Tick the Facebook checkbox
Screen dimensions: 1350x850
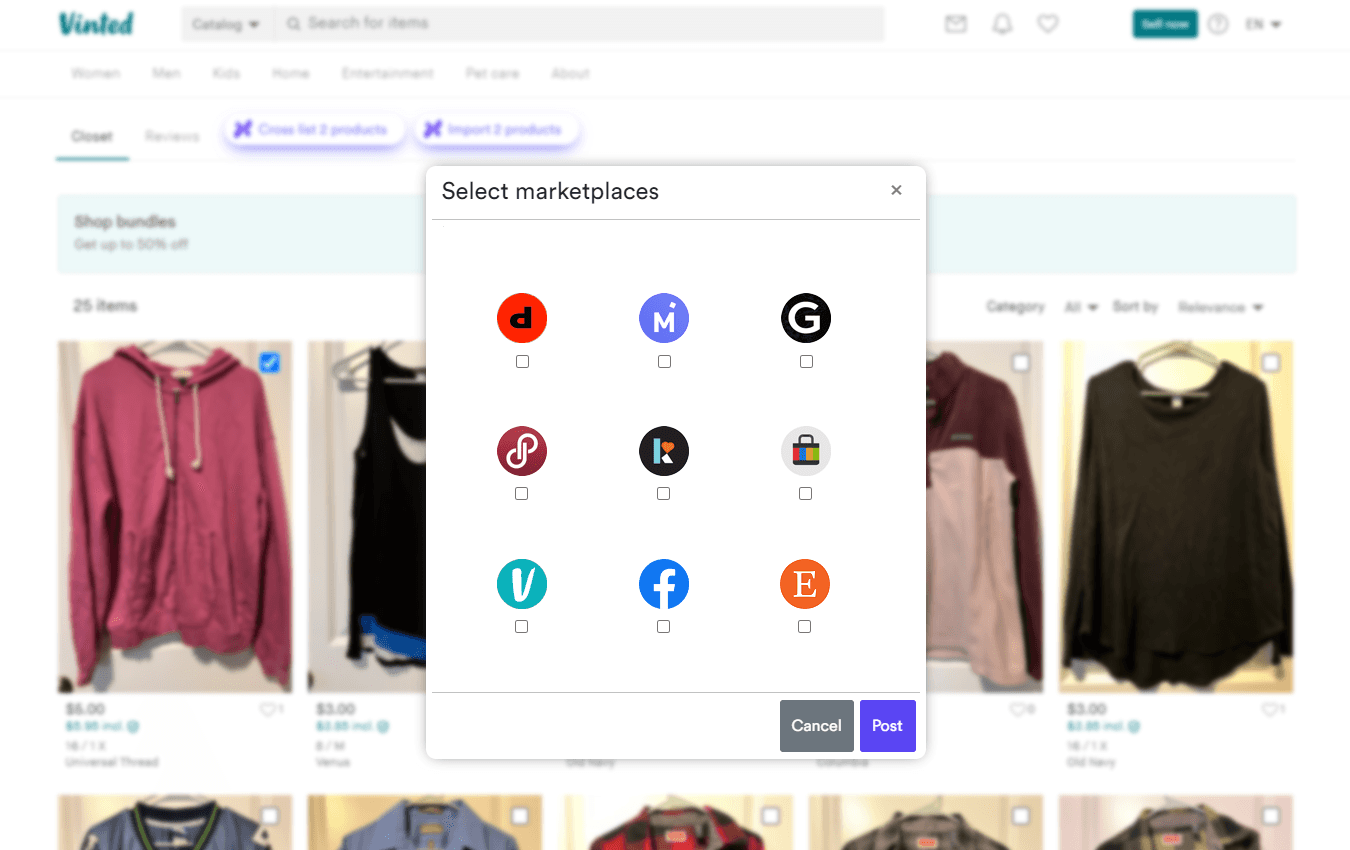coord(664,627)
